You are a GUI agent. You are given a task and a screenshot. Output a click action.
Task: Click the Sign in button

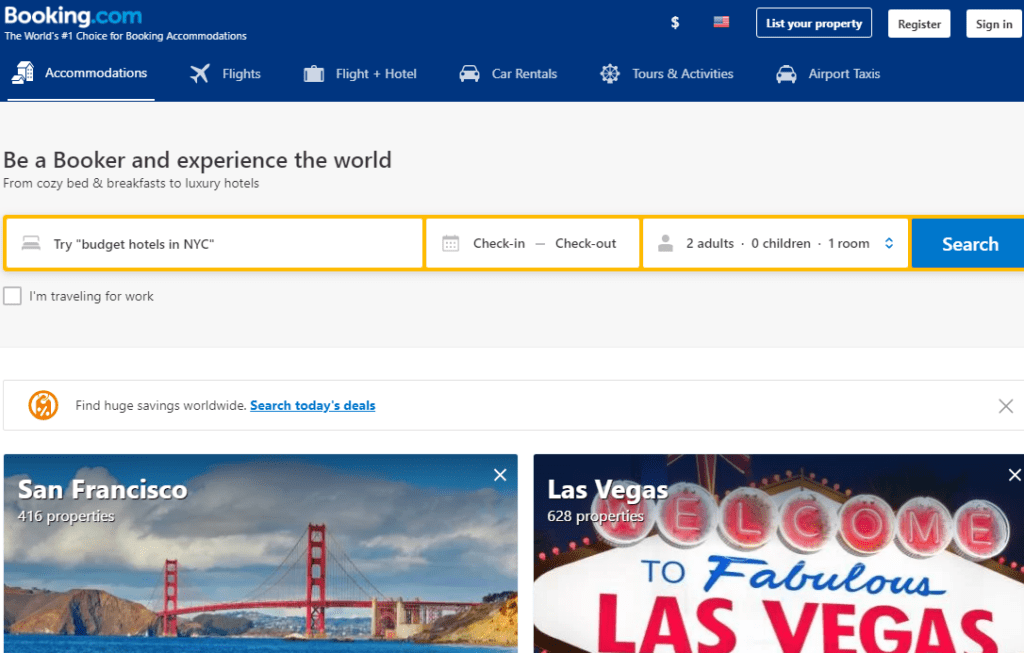(x=994, y=24)
